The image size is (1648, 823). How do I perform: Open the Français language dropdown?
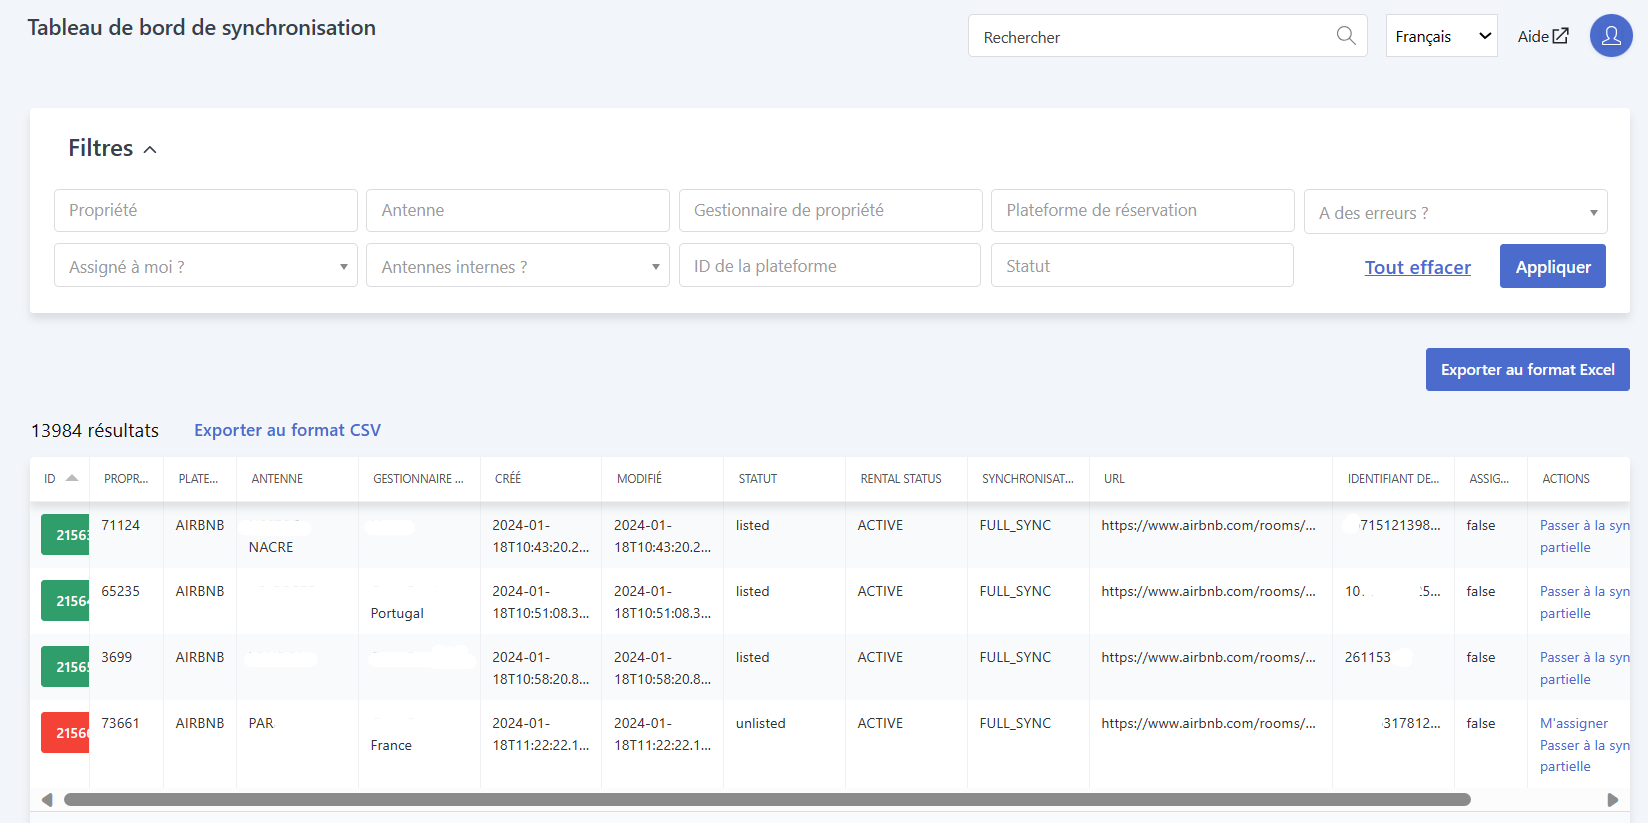1441,36
